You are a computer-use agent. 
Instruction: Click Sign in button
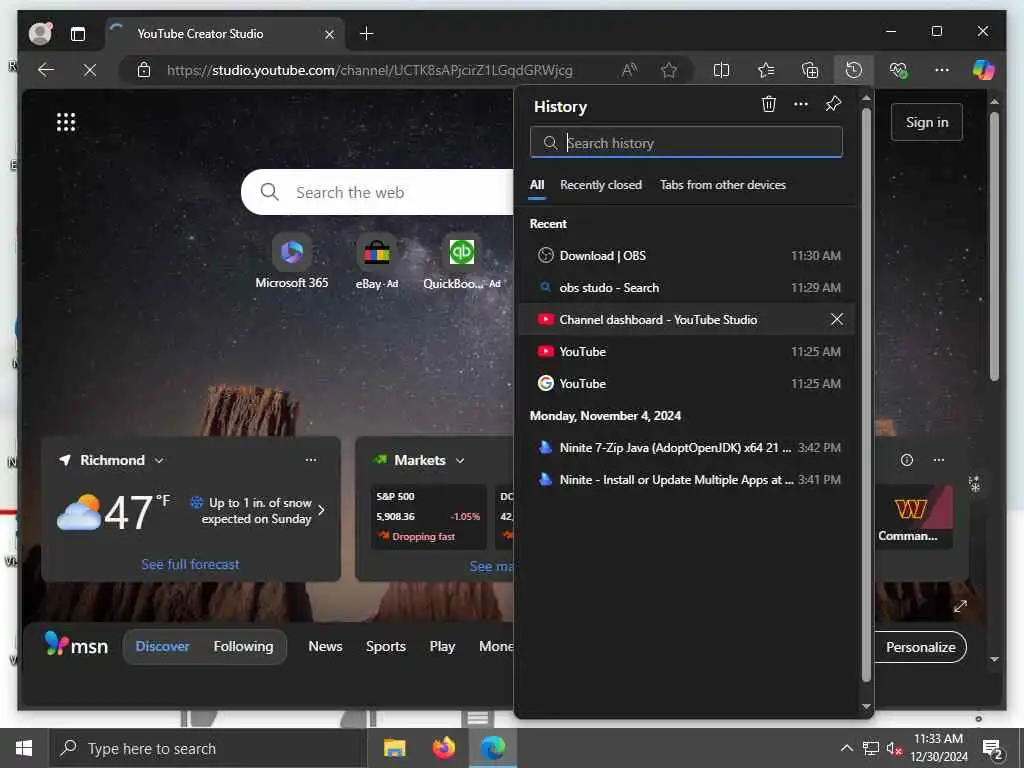927,122
